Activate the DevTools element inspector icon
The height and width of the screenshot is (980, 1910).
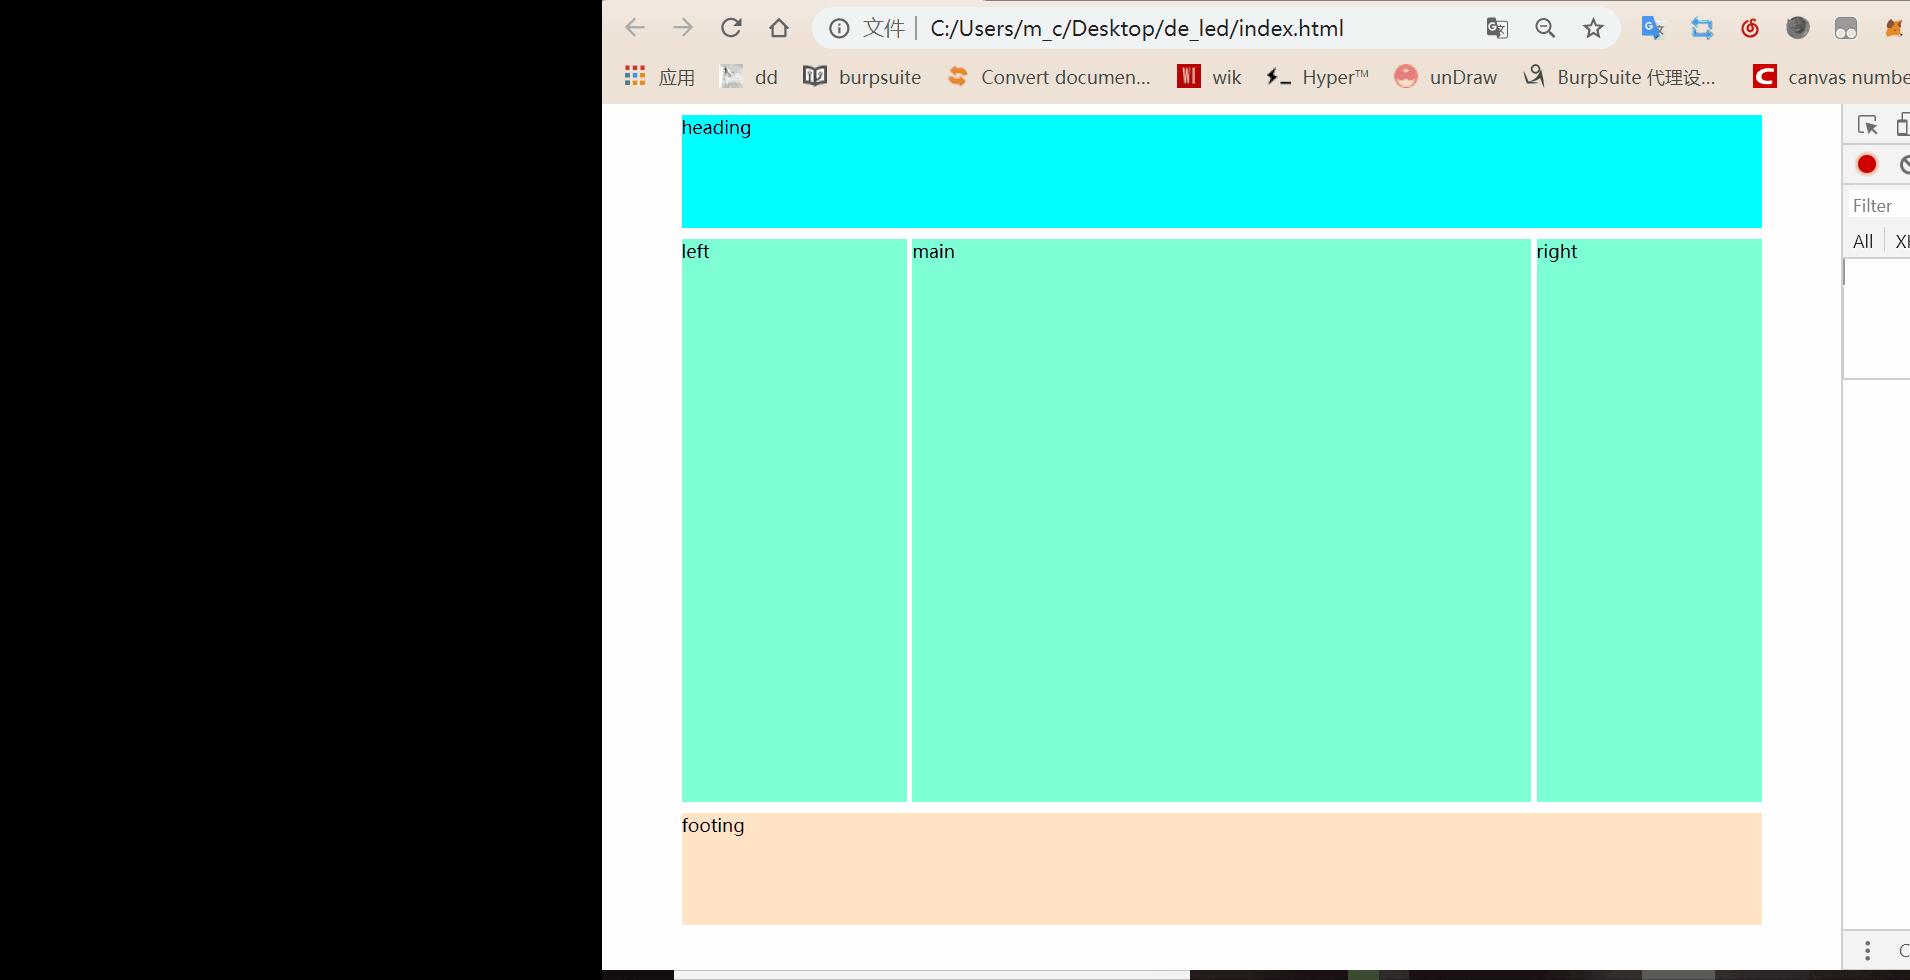click(x=1867, y=125)
